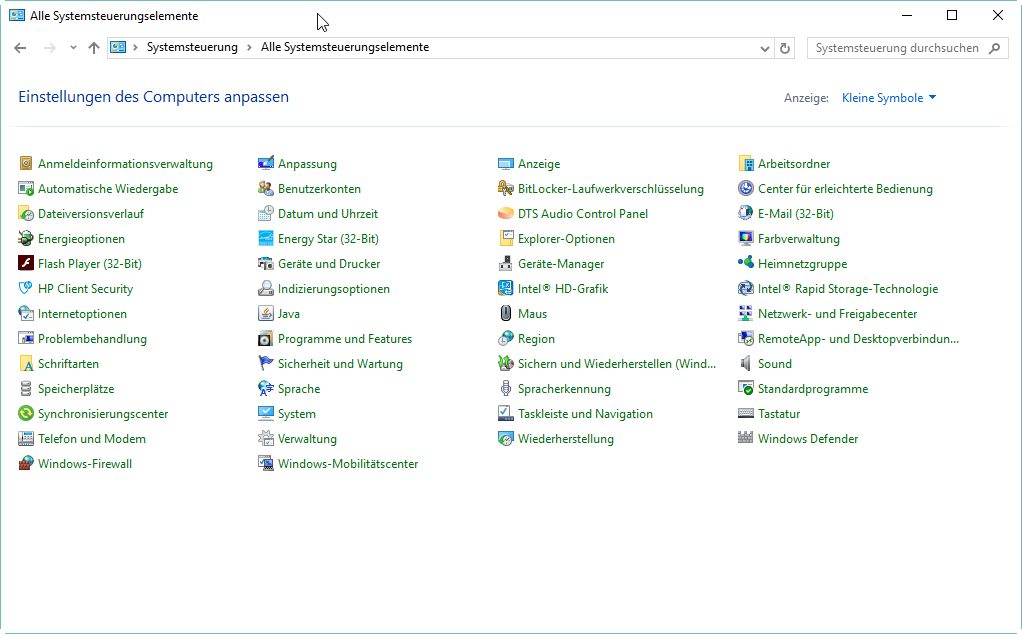
Task: Open Energy Star (32-Bit)
Action: (x=328, y=238)
